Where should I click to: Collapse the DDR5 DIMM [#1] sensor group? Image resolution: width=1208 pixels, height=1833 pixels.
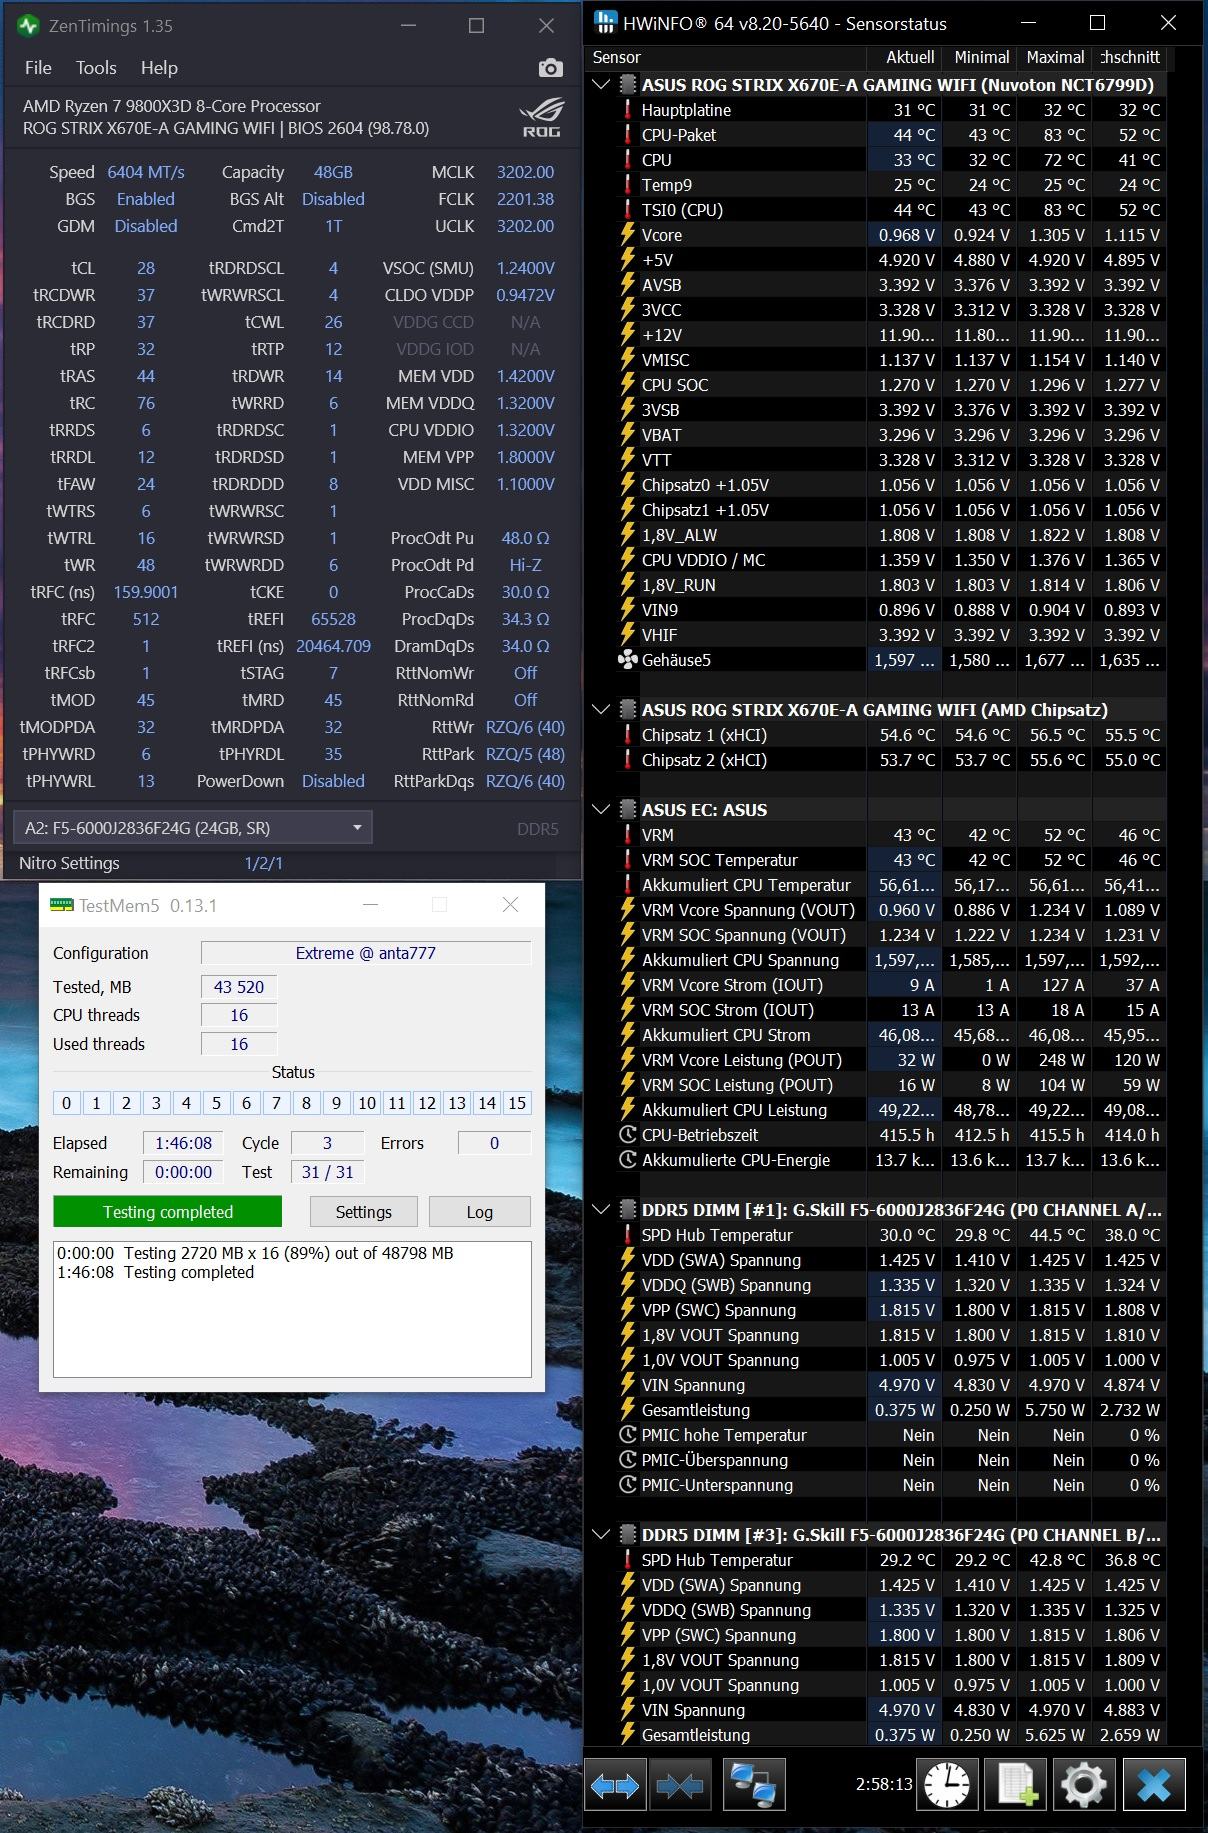click(601, 1210)
